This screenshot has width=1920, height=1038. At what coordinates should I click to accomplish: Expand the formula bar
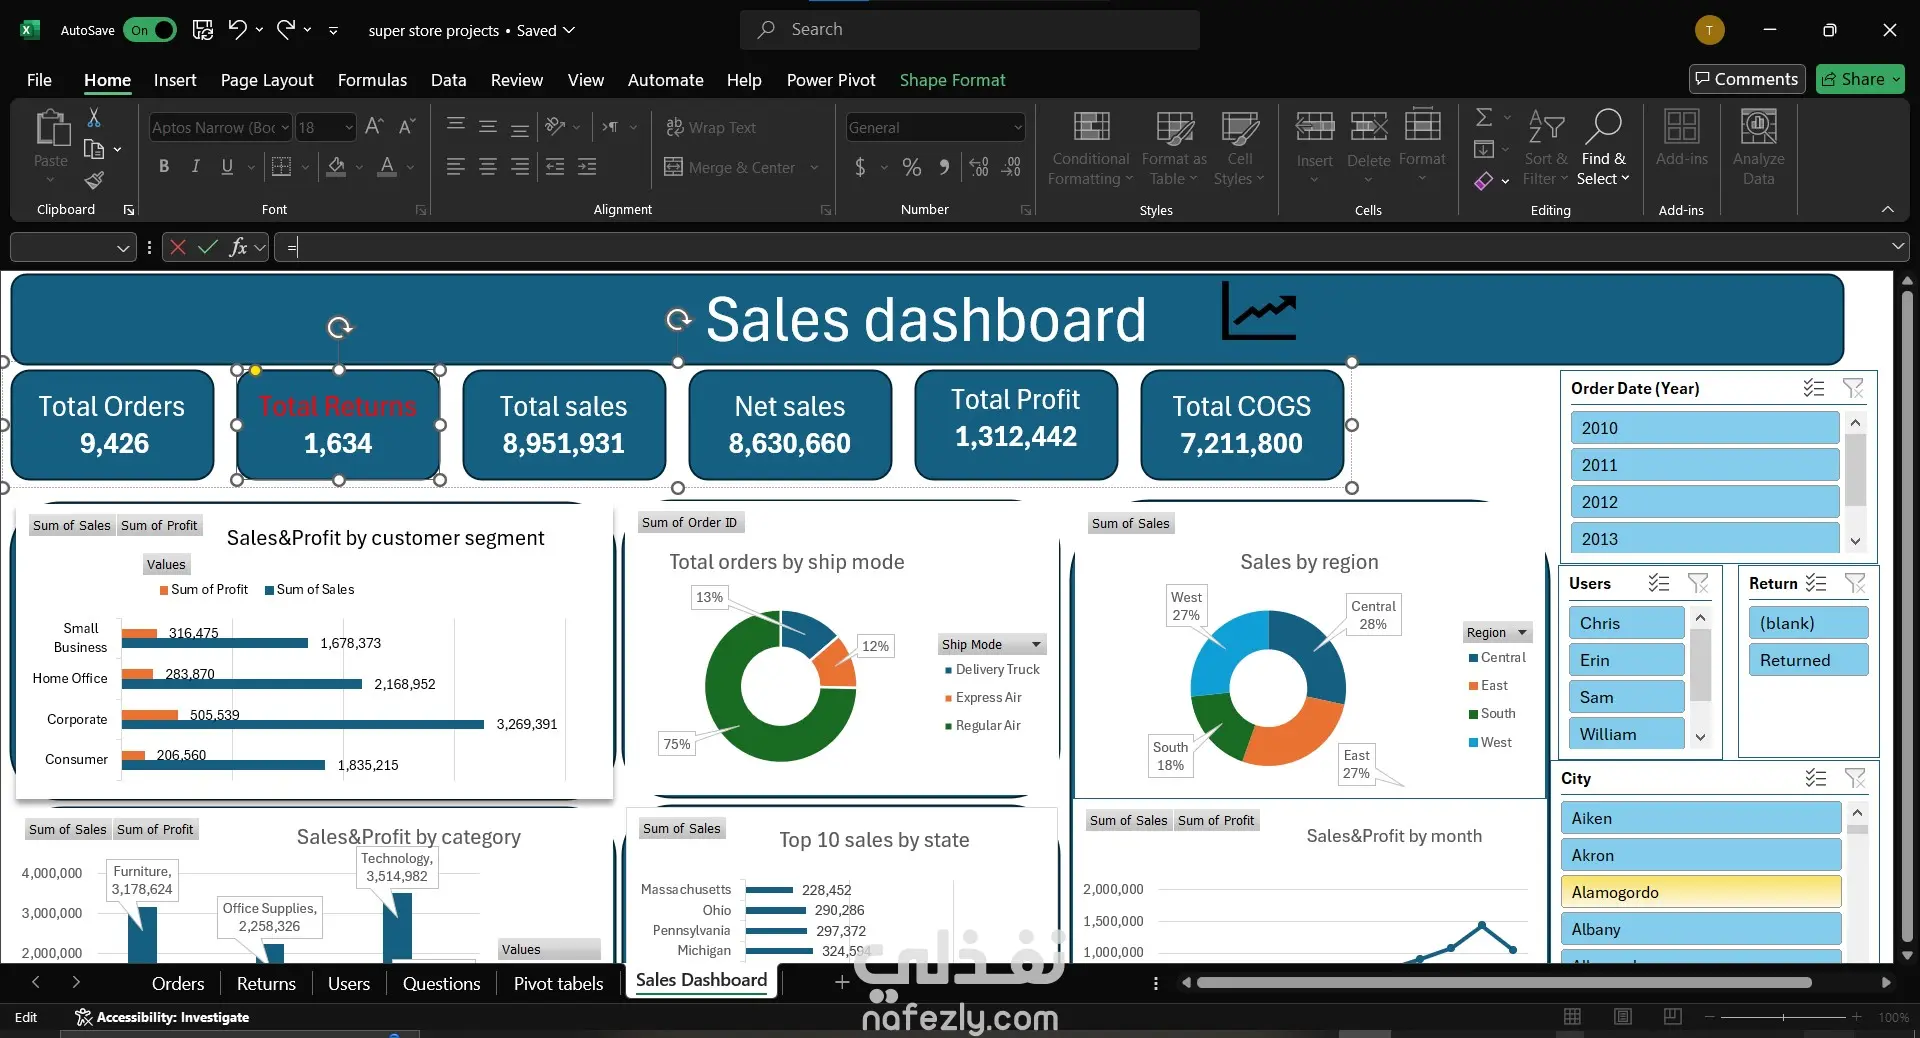[x=1897, y=246]
